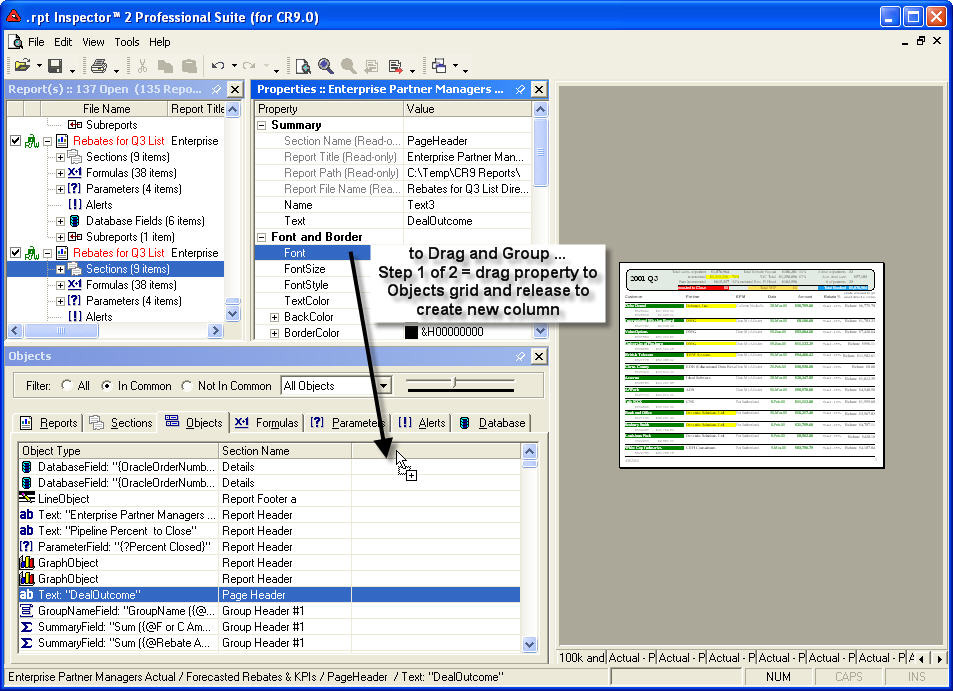Screen dimensions: 953x691
Task: Click the GroupNameField row icon
Action: click(x=26, y=610)
